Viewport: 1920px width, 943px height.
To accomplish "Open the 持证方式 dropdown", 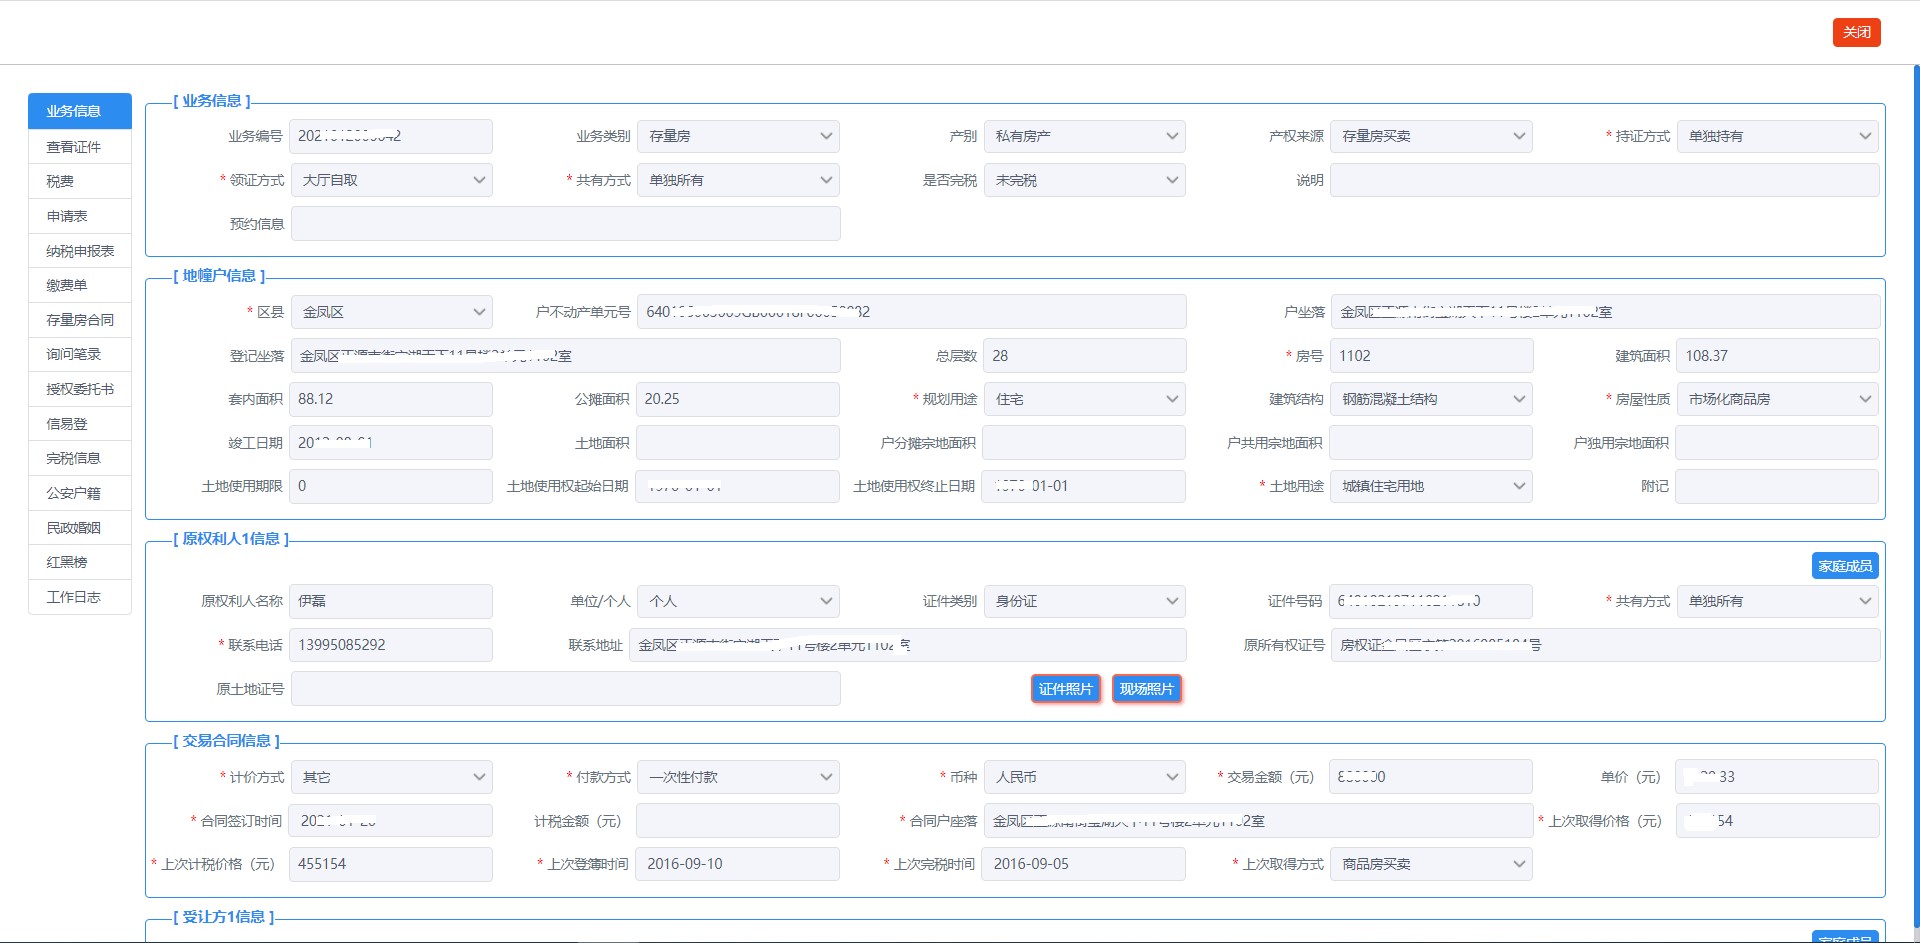I will tap(1777, 136).
